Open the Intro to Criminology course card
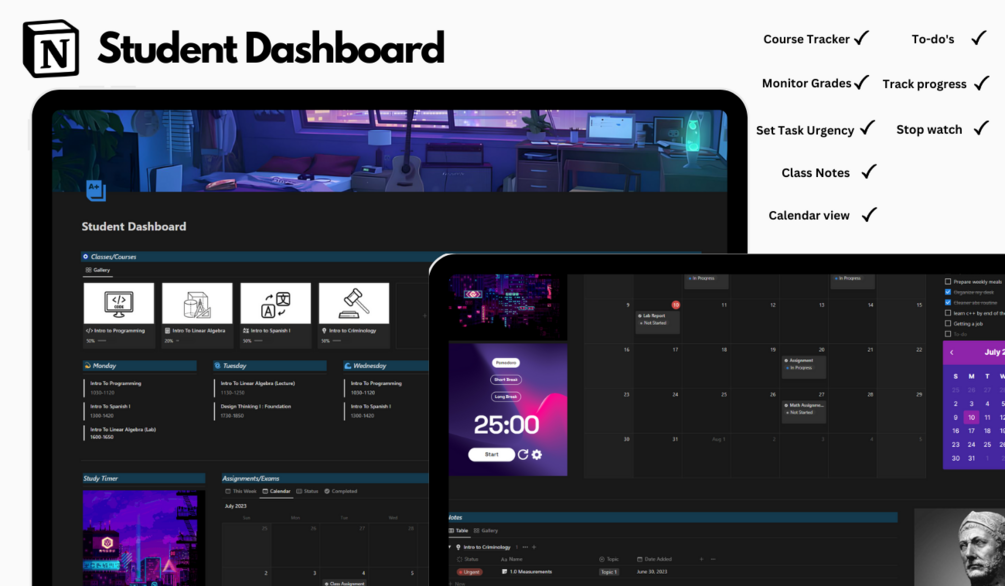1005x586 pixels. [x=354, y=315]
